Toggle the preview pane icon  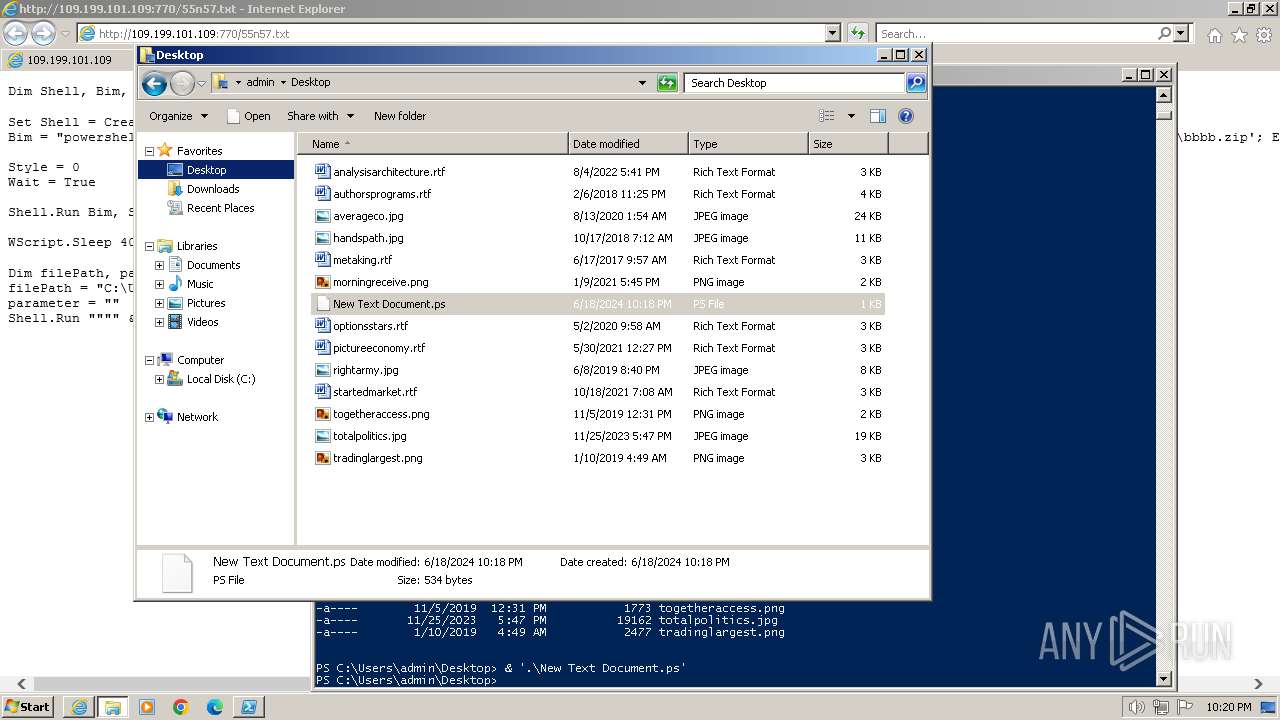click(878, 116)
